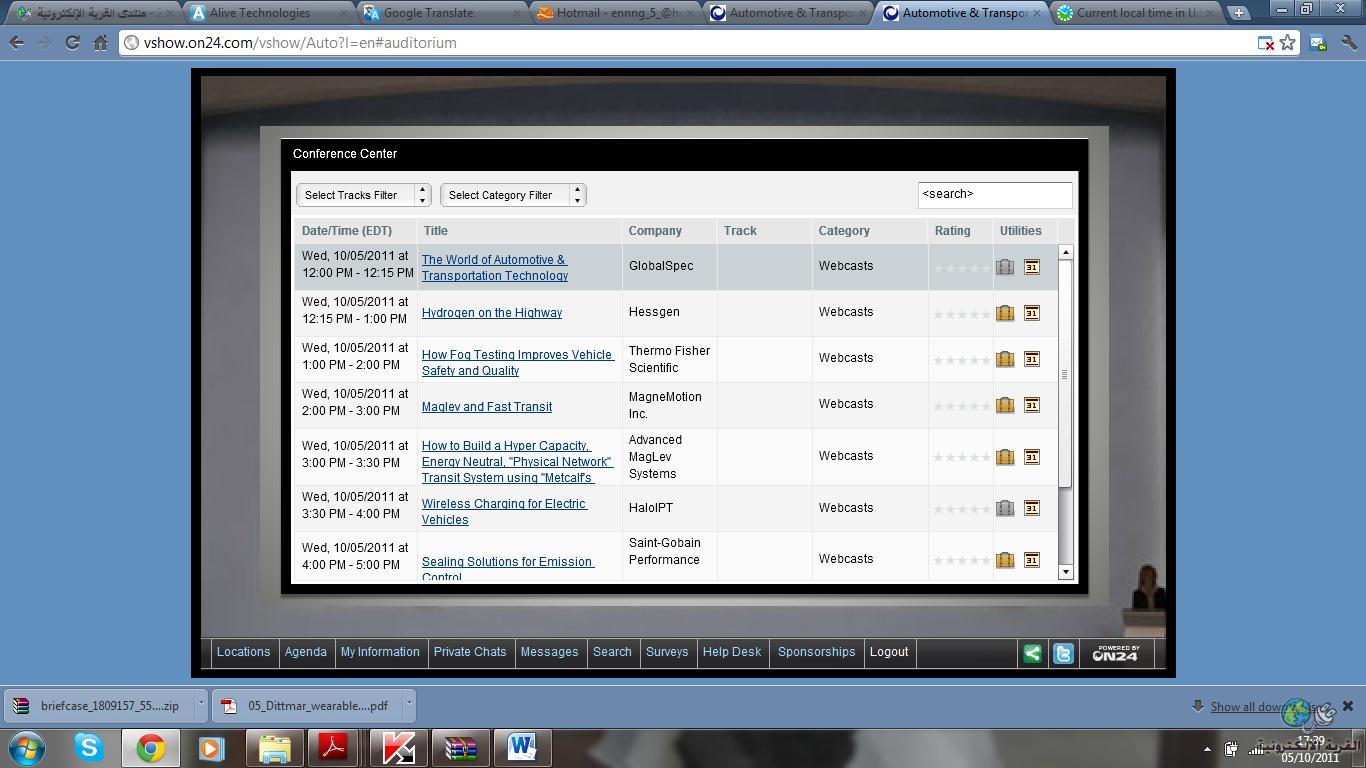Open briefcase for Advanced MagLev Systems row
This screenshot has height=768, width=1366.
coord(1005,457)
